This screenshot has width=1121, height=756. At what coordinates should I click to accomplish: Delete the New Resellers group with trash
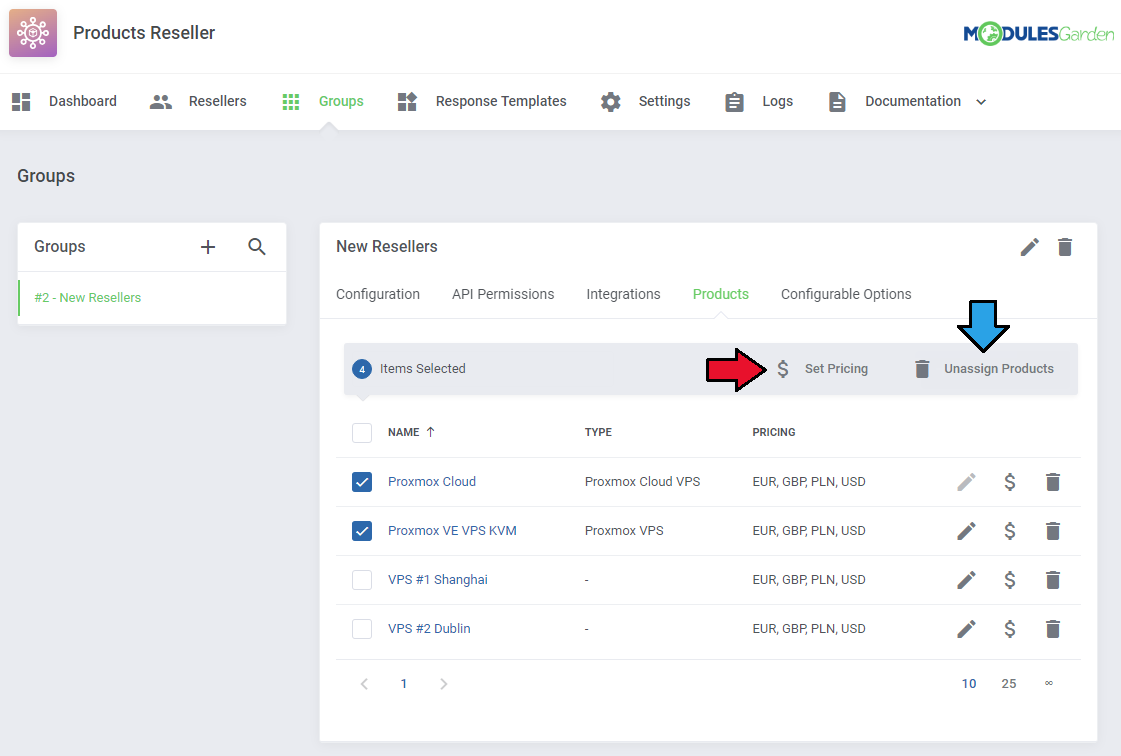pyautogui.click(x=1065, y=247)
